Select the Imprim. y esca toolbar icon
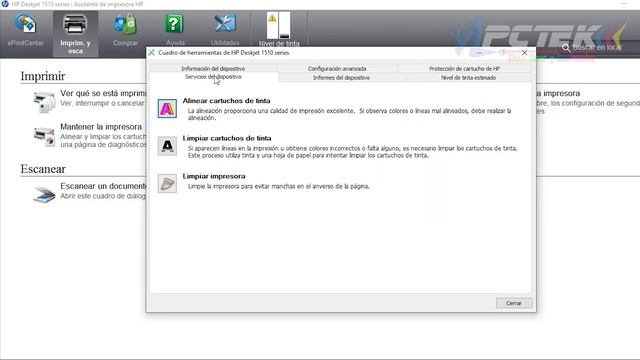The image size is (640, 360). [76, 34]
